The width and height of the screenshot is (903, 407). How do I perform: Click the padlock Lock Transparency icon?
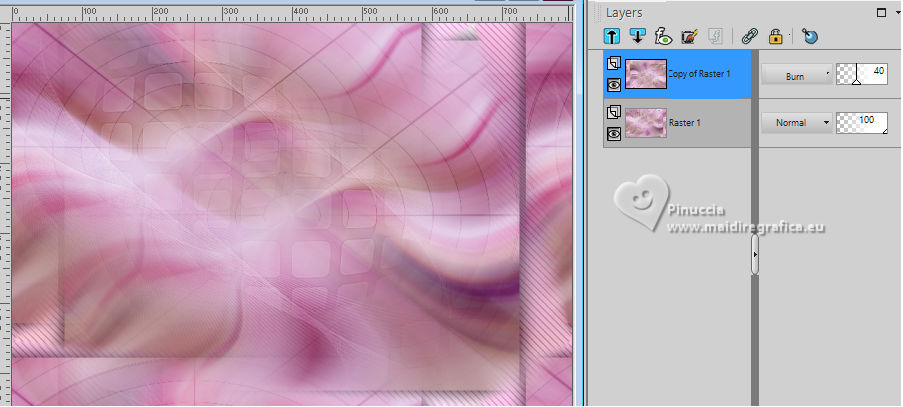click(x=776, y=37)
